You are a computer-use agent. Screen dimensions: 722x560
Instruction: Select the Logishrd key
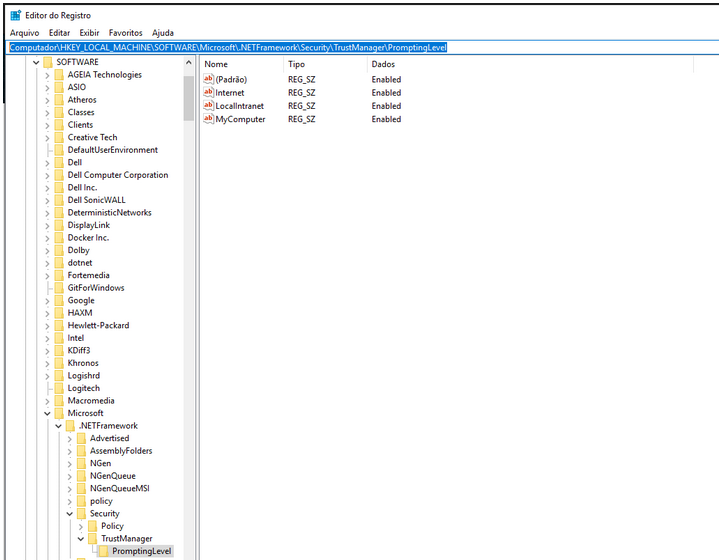point(83,375)
